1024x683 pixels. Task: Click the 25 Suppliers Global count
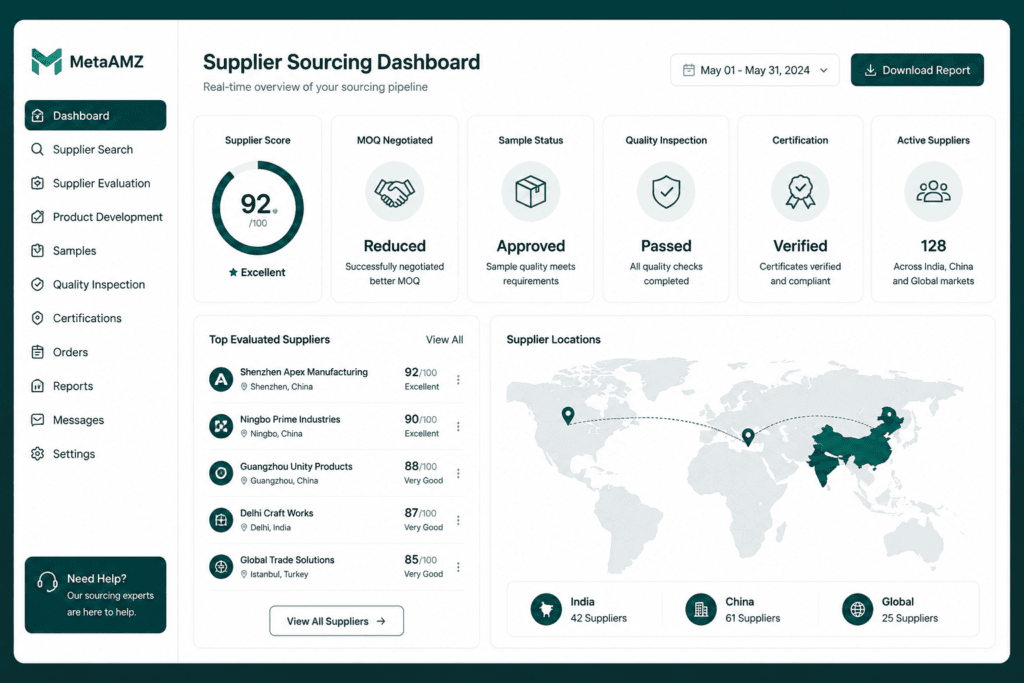(910, 618)
